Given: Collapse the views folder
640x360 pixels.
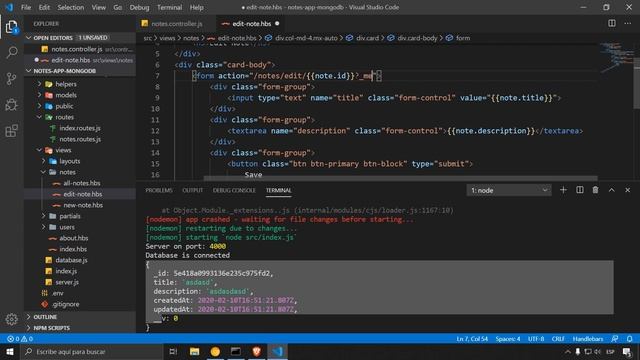Looking at the screenshot, I should click(63, 150).
